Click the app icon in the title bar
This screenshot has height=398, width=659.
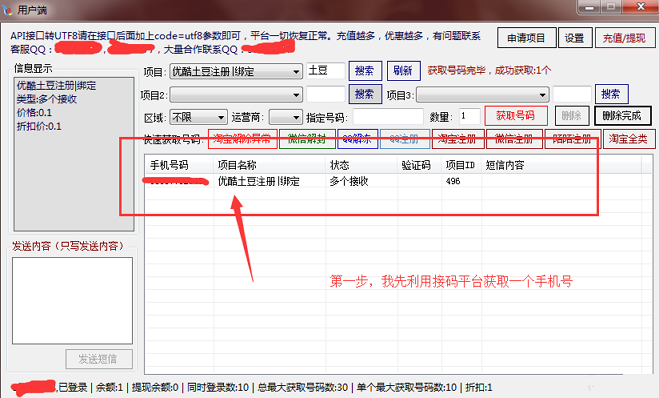pyautogui.click(x=8, y=10)
